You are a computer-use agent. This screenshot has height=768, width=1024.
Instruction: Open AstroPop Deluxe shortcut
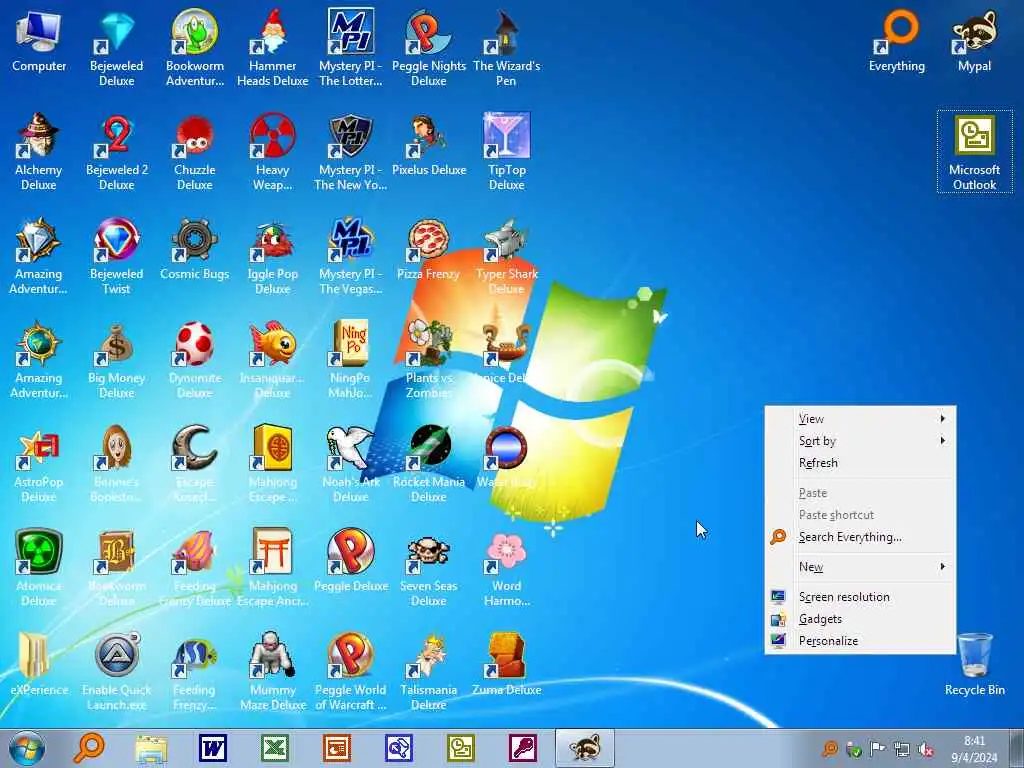tap(39, 462)
